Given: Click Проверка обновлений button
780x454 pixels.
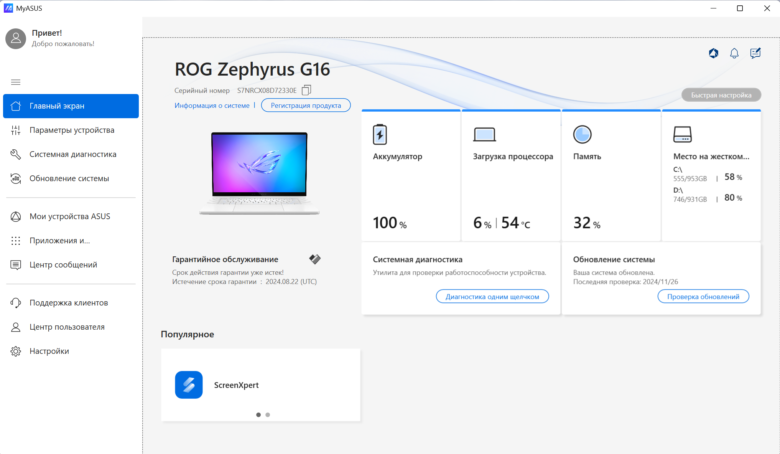Looking at the screenshot, I should click(x=703, y=296).
